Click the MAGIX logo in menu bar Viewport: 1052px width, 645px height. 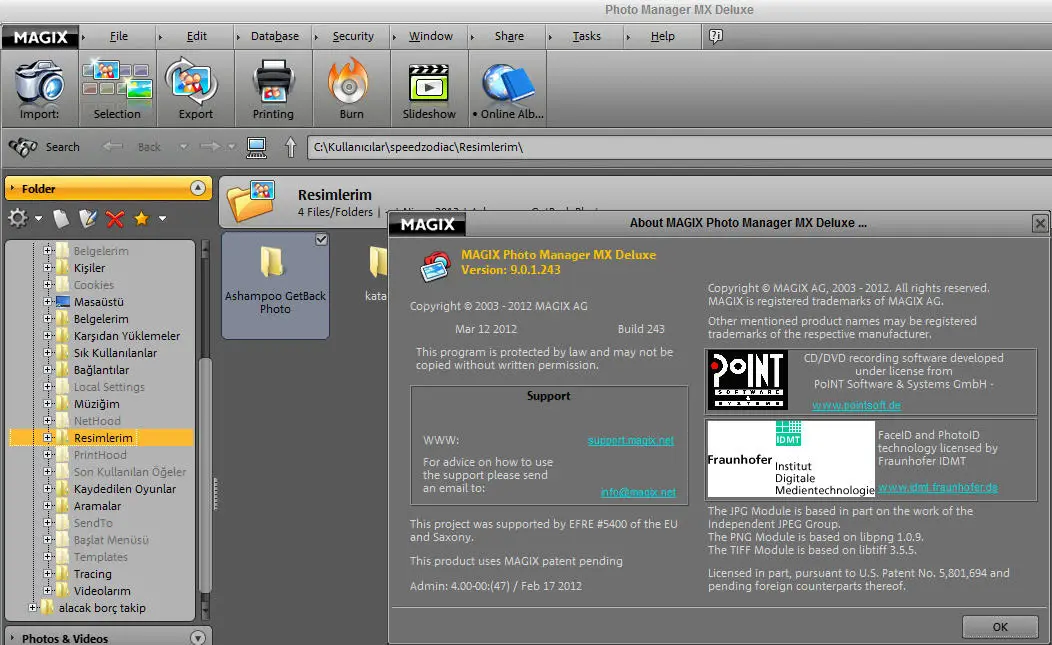click(x=40, y=37)
